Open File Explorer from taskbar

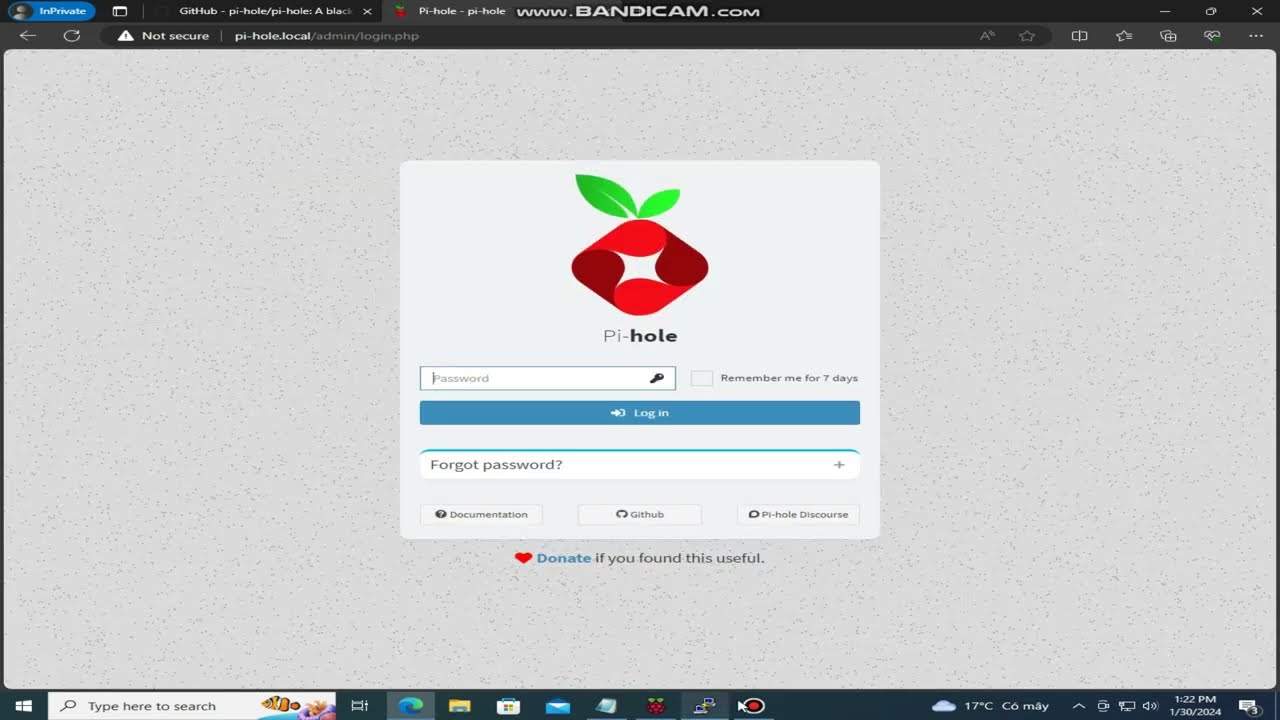[x=460, y=706]
